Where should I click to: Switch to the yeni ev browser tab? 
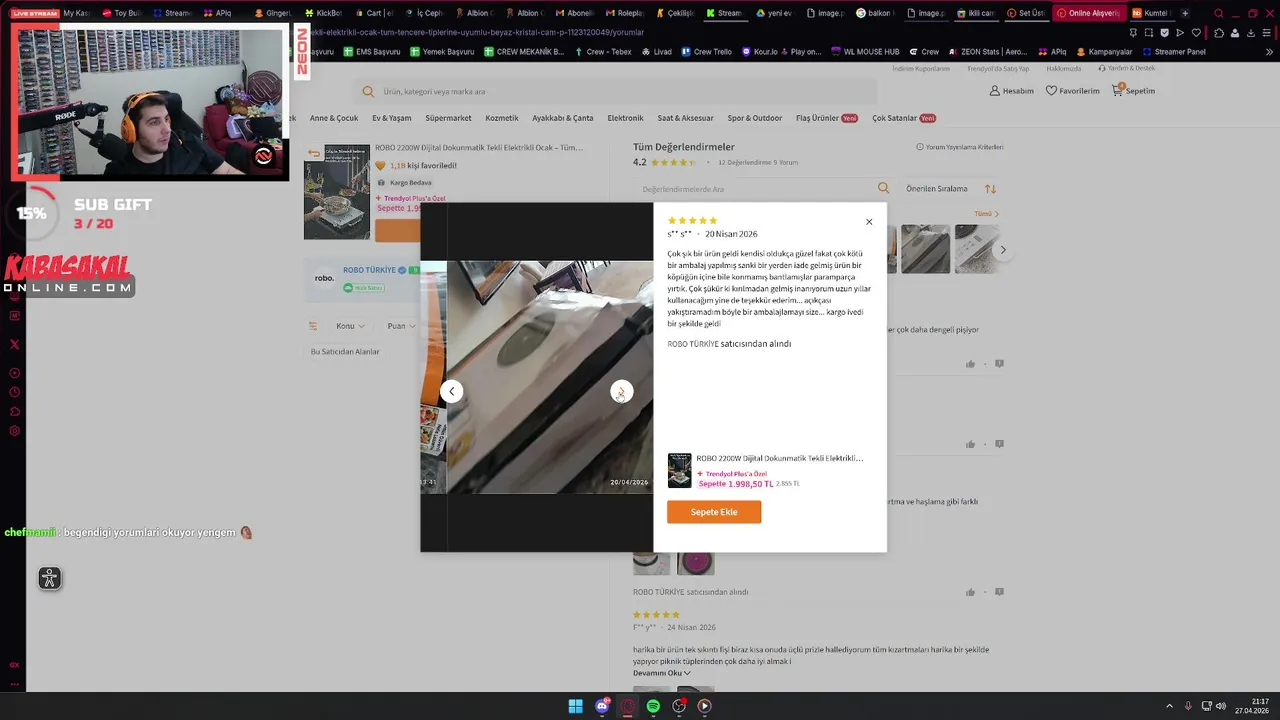(x=774, y=13)
